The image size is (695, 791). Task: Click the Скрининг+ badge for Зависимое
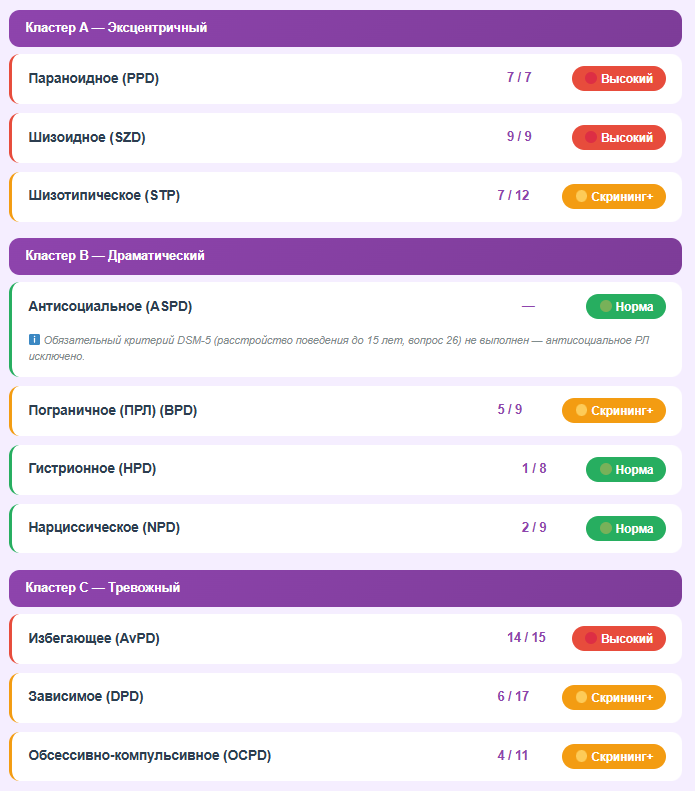click(x=614, y=697)
